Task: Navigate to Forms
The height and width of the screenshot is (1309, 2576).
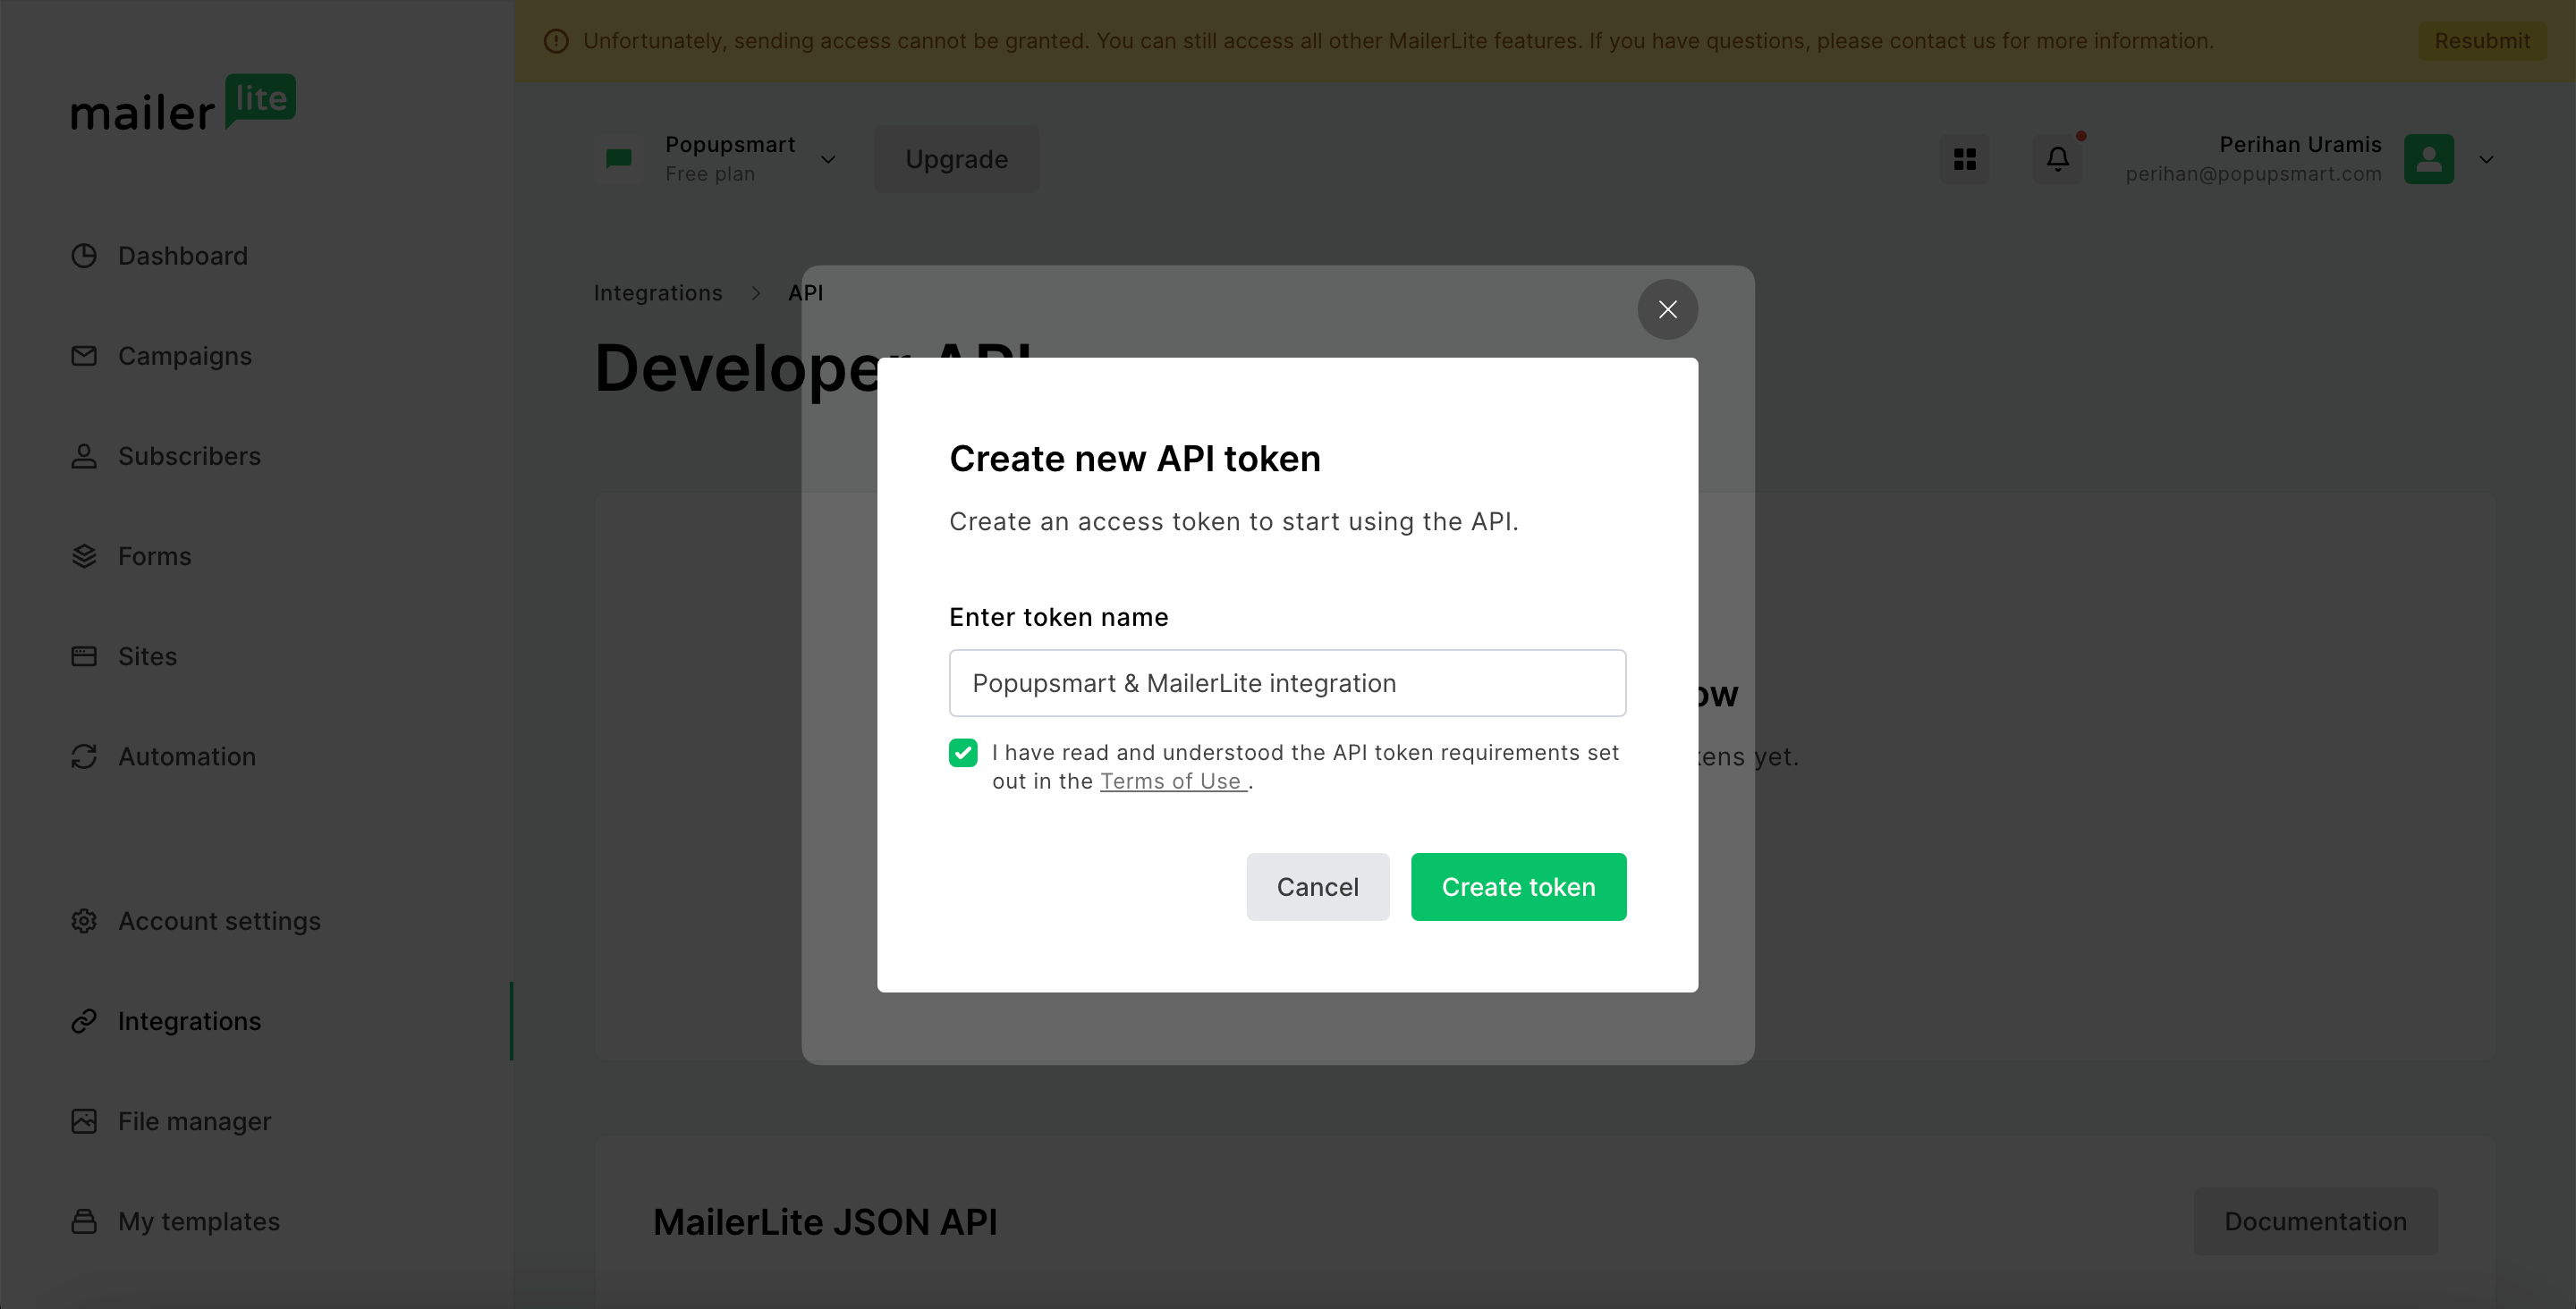Action: tap(154, 556)
